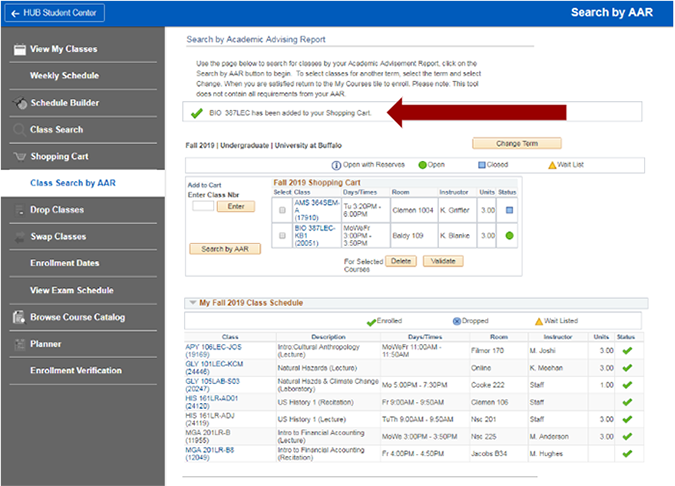The width and height of the screenshot is (675, 486).
Task: Click the Browse Course Catalog icon
Action: pos(19,318)
